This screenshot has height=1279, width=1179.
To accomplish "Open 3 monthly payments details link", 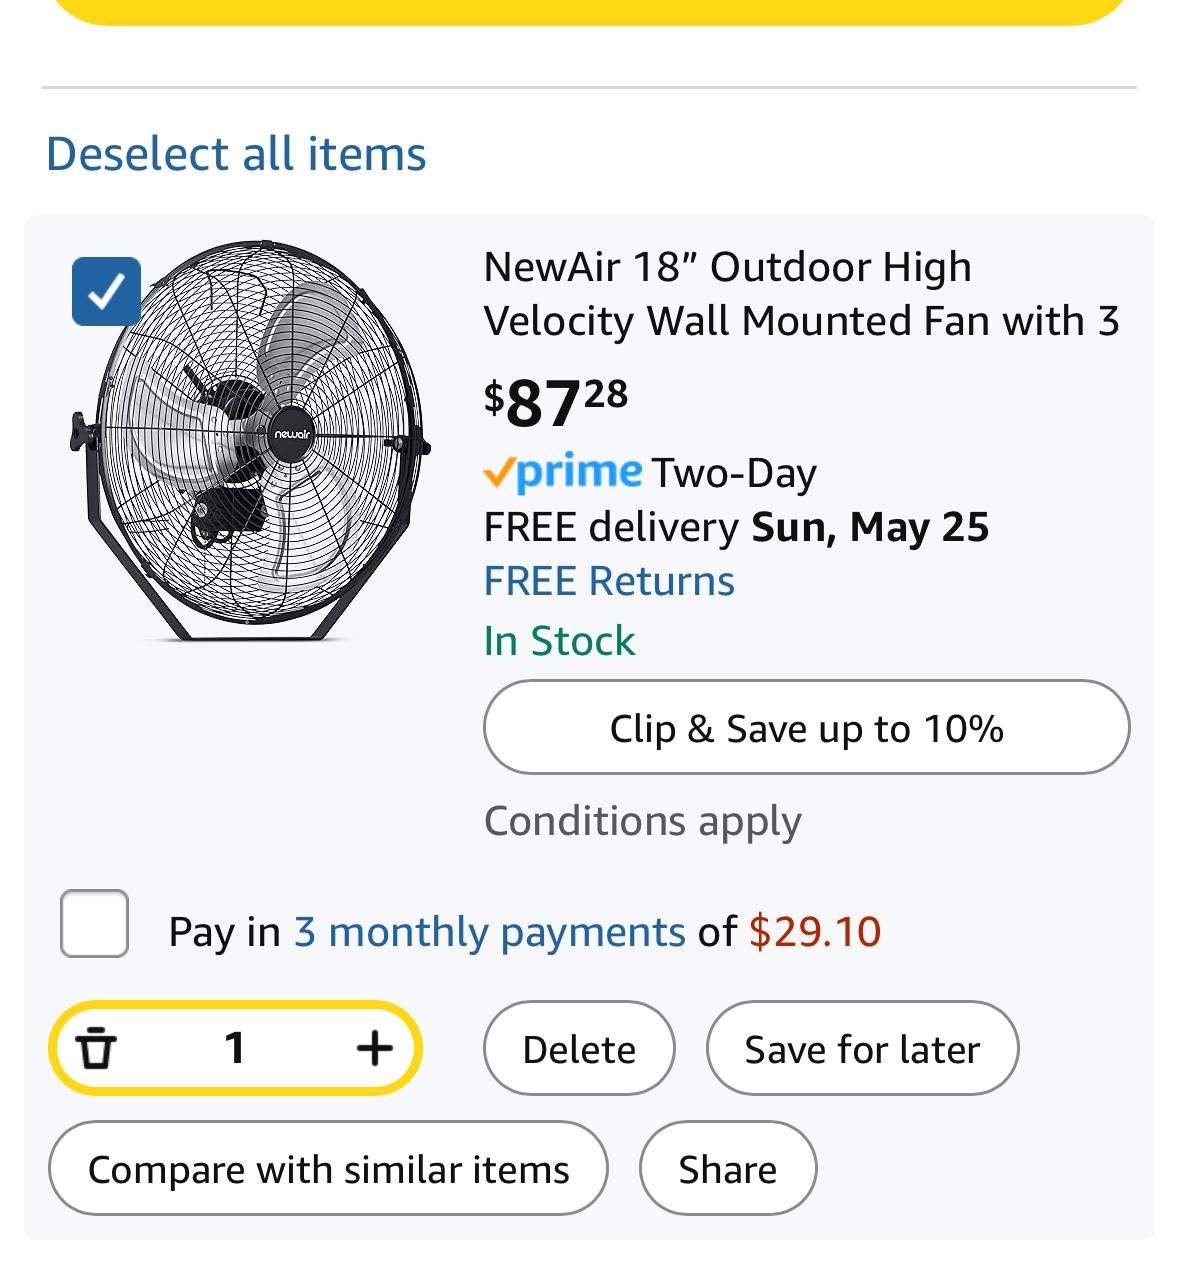I will 489,932.
